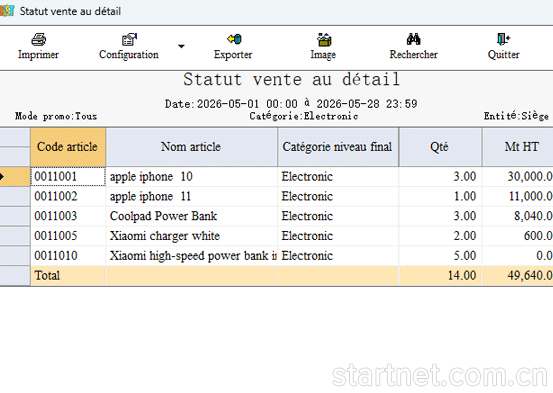Viewport: 553px width, 393px height.
Task: Select code cell 0011005
Action: tap(68, 236)
